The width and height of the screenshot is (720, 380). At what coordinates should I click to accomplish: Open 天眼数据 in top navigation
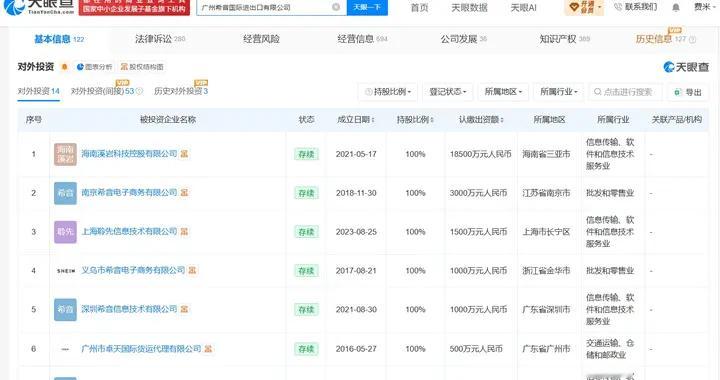pyautogui.click(x=469, y=7)
